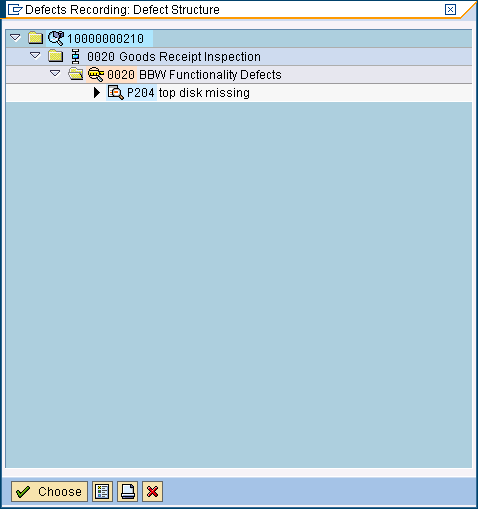Expand the P204 top disk missing node
Image resolution: width=478 pixels, height=509 pixels.
click(x=97, y=92)
